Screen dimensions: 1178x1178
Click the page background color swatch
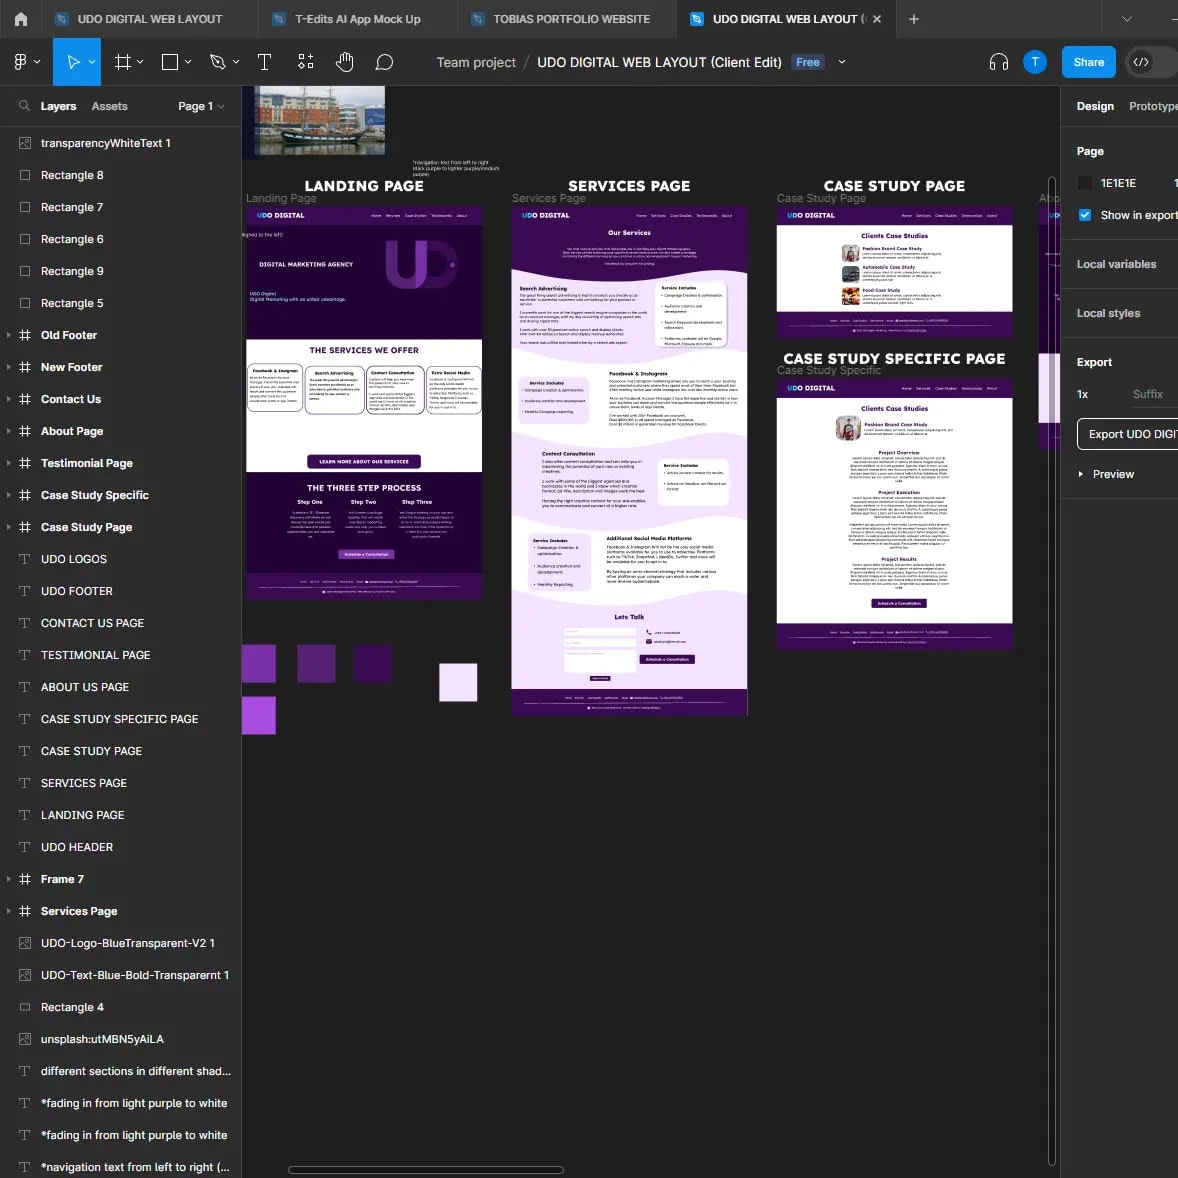pos(1085,183)
